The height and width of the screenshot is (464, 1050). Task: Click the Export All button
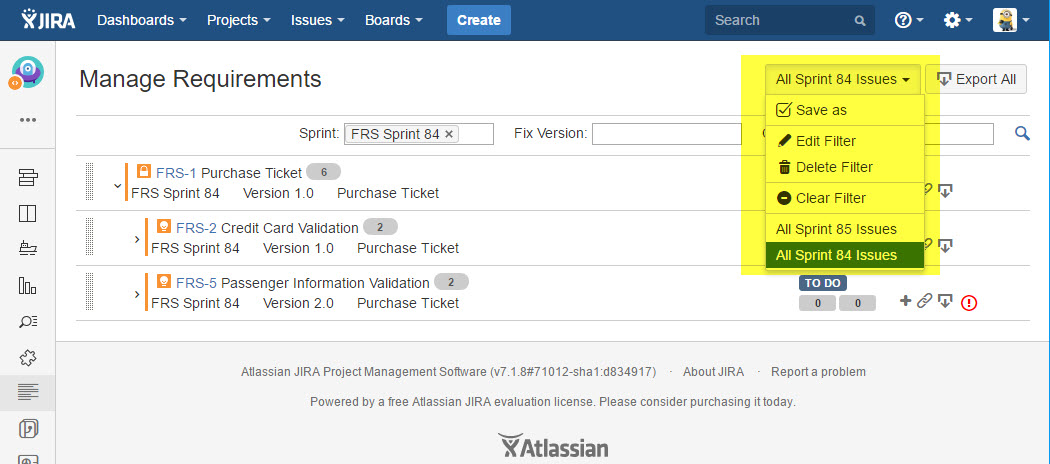(975, 79)
